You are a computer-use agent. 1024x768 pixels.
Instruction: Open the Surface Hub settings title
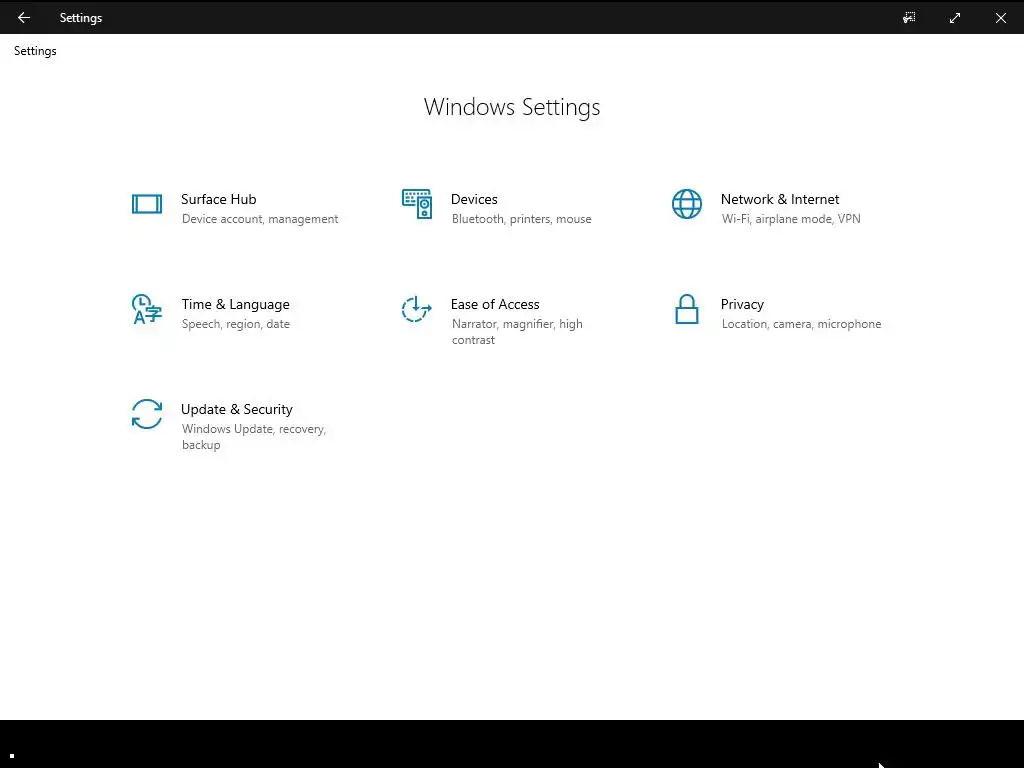point(219,199)
